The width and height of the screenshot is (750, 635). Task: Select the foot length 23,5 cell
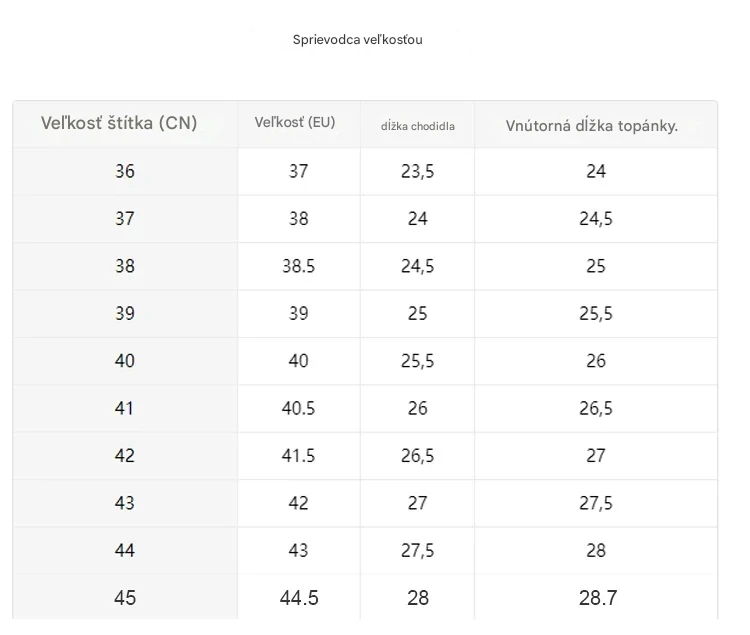[x=418, y=171]
